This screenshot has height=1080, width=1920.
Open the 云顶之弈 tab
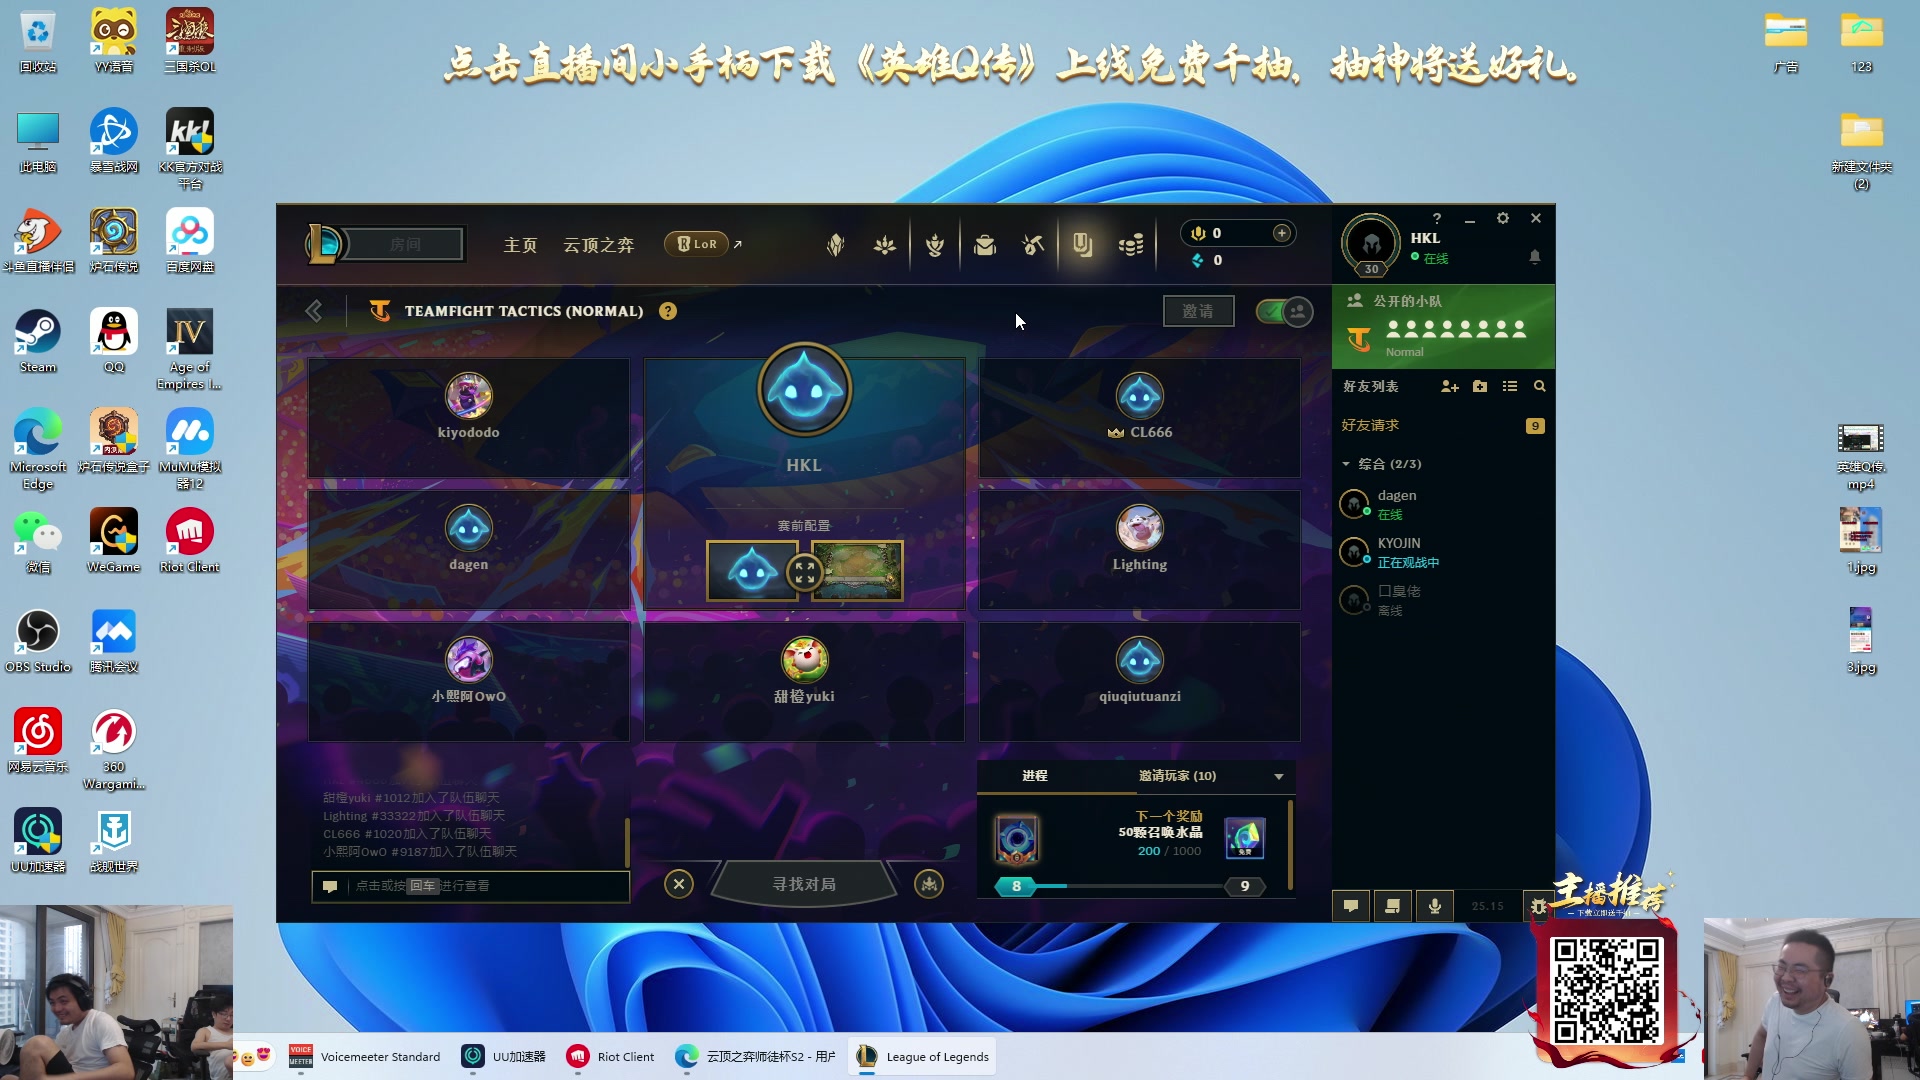point(598,245)
